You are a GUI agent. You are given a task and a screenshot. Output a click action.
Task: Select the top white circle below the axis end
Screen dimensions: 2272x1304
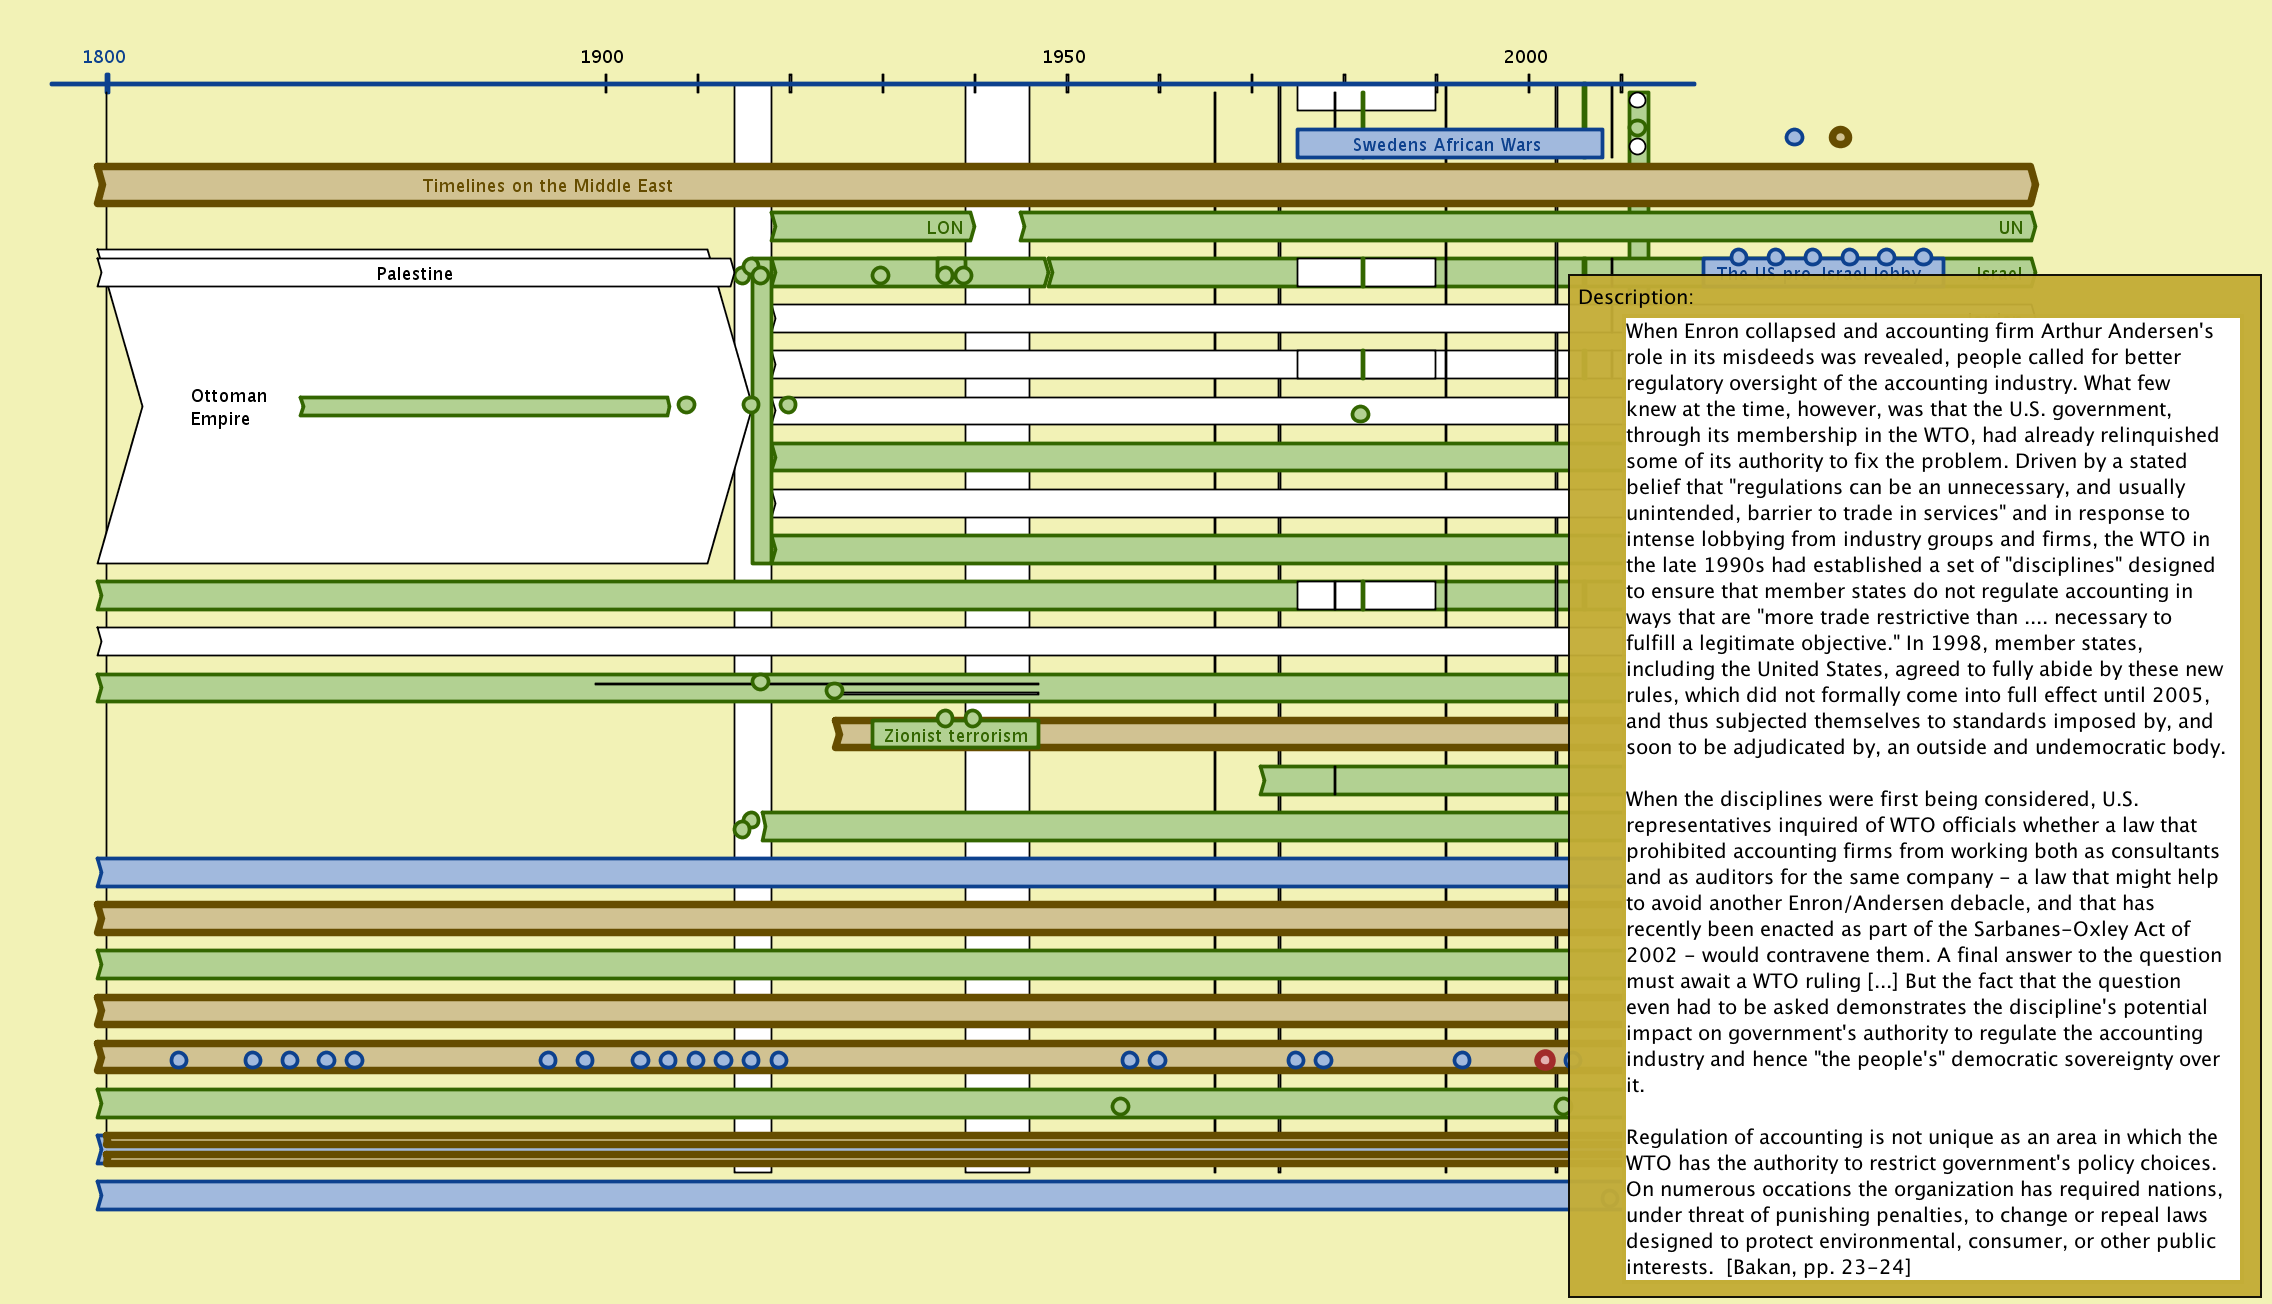pos(1637,100)
